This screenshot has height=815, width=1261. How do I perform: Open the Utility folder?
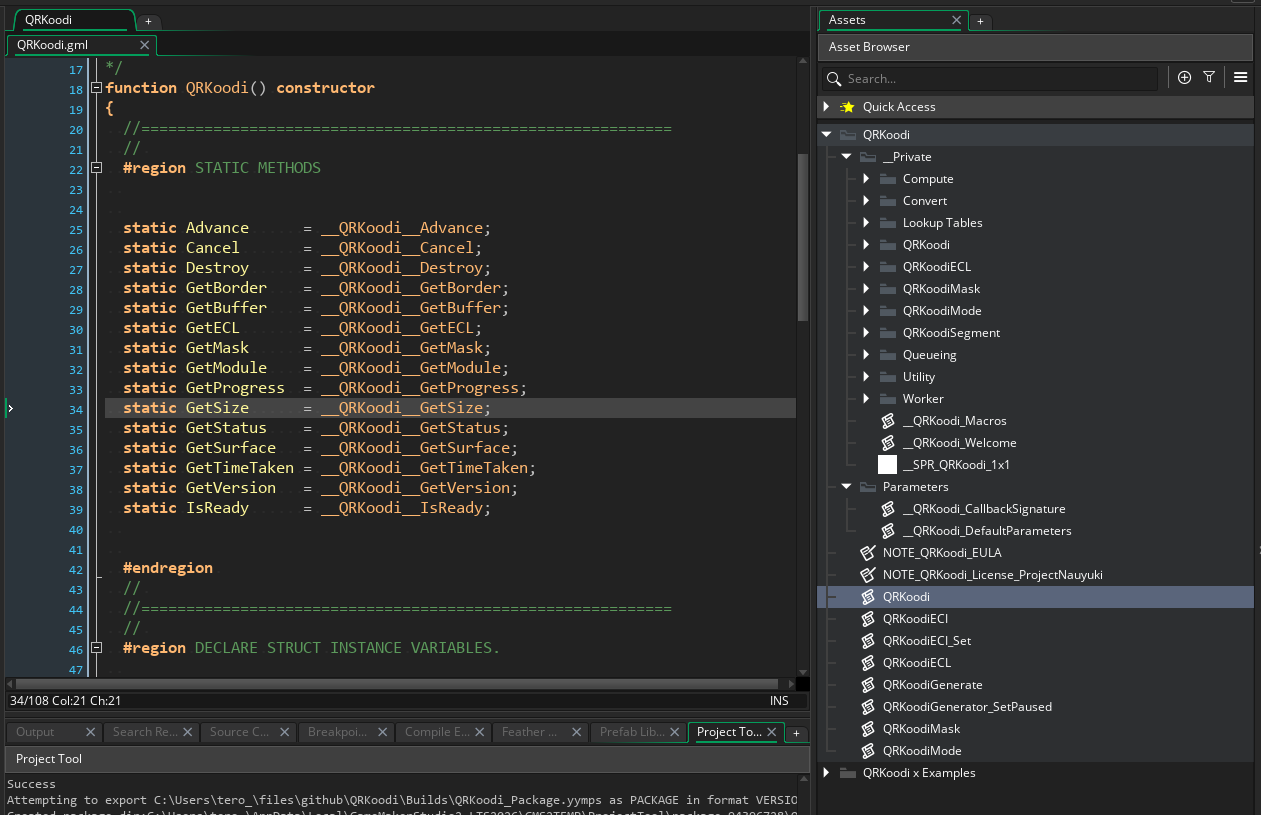(x=918, y=377)
